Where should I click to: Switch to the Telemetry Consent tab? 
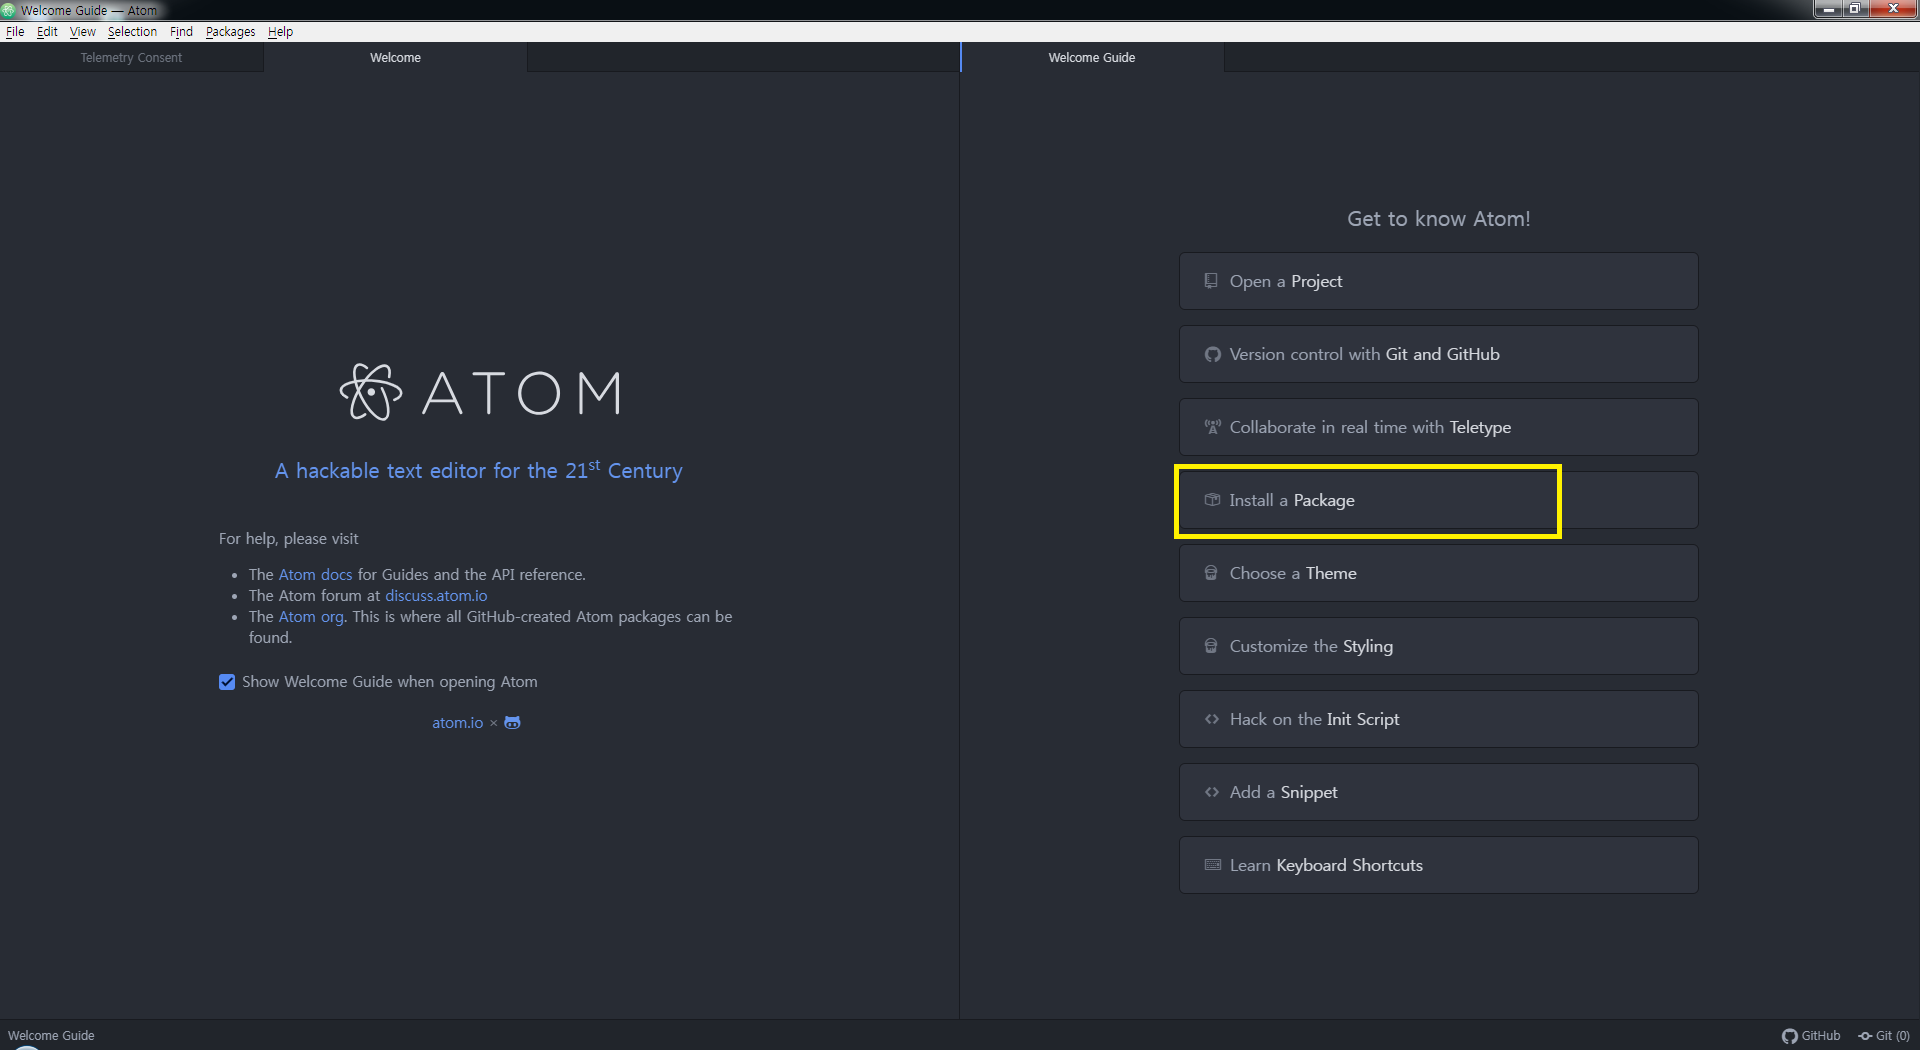pos(131,58)
